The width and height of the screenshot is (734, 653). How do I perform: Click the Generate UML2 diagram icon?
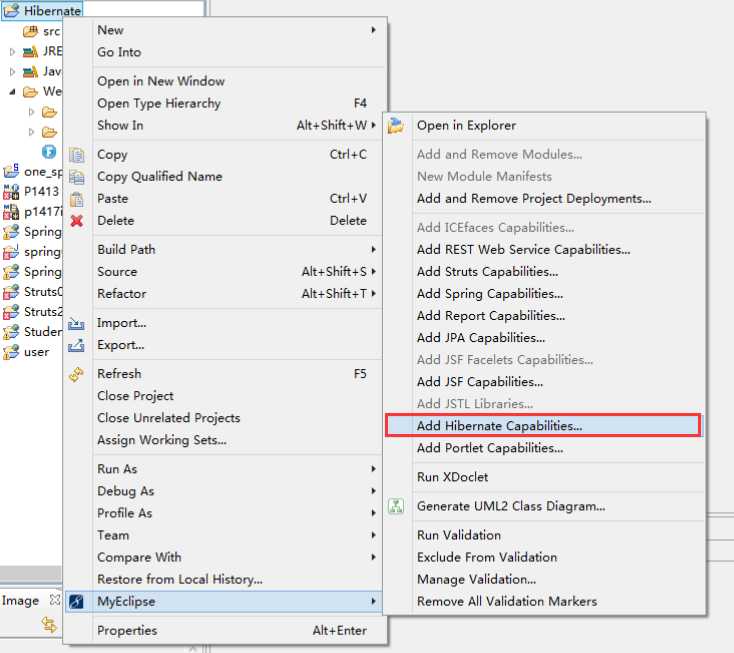[x=396, y=506]
